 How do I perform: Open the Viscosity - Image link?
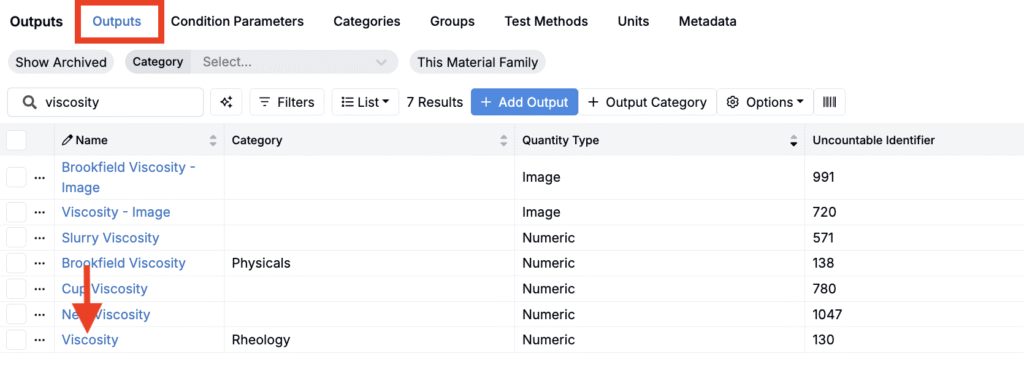(x=116, y=212)
